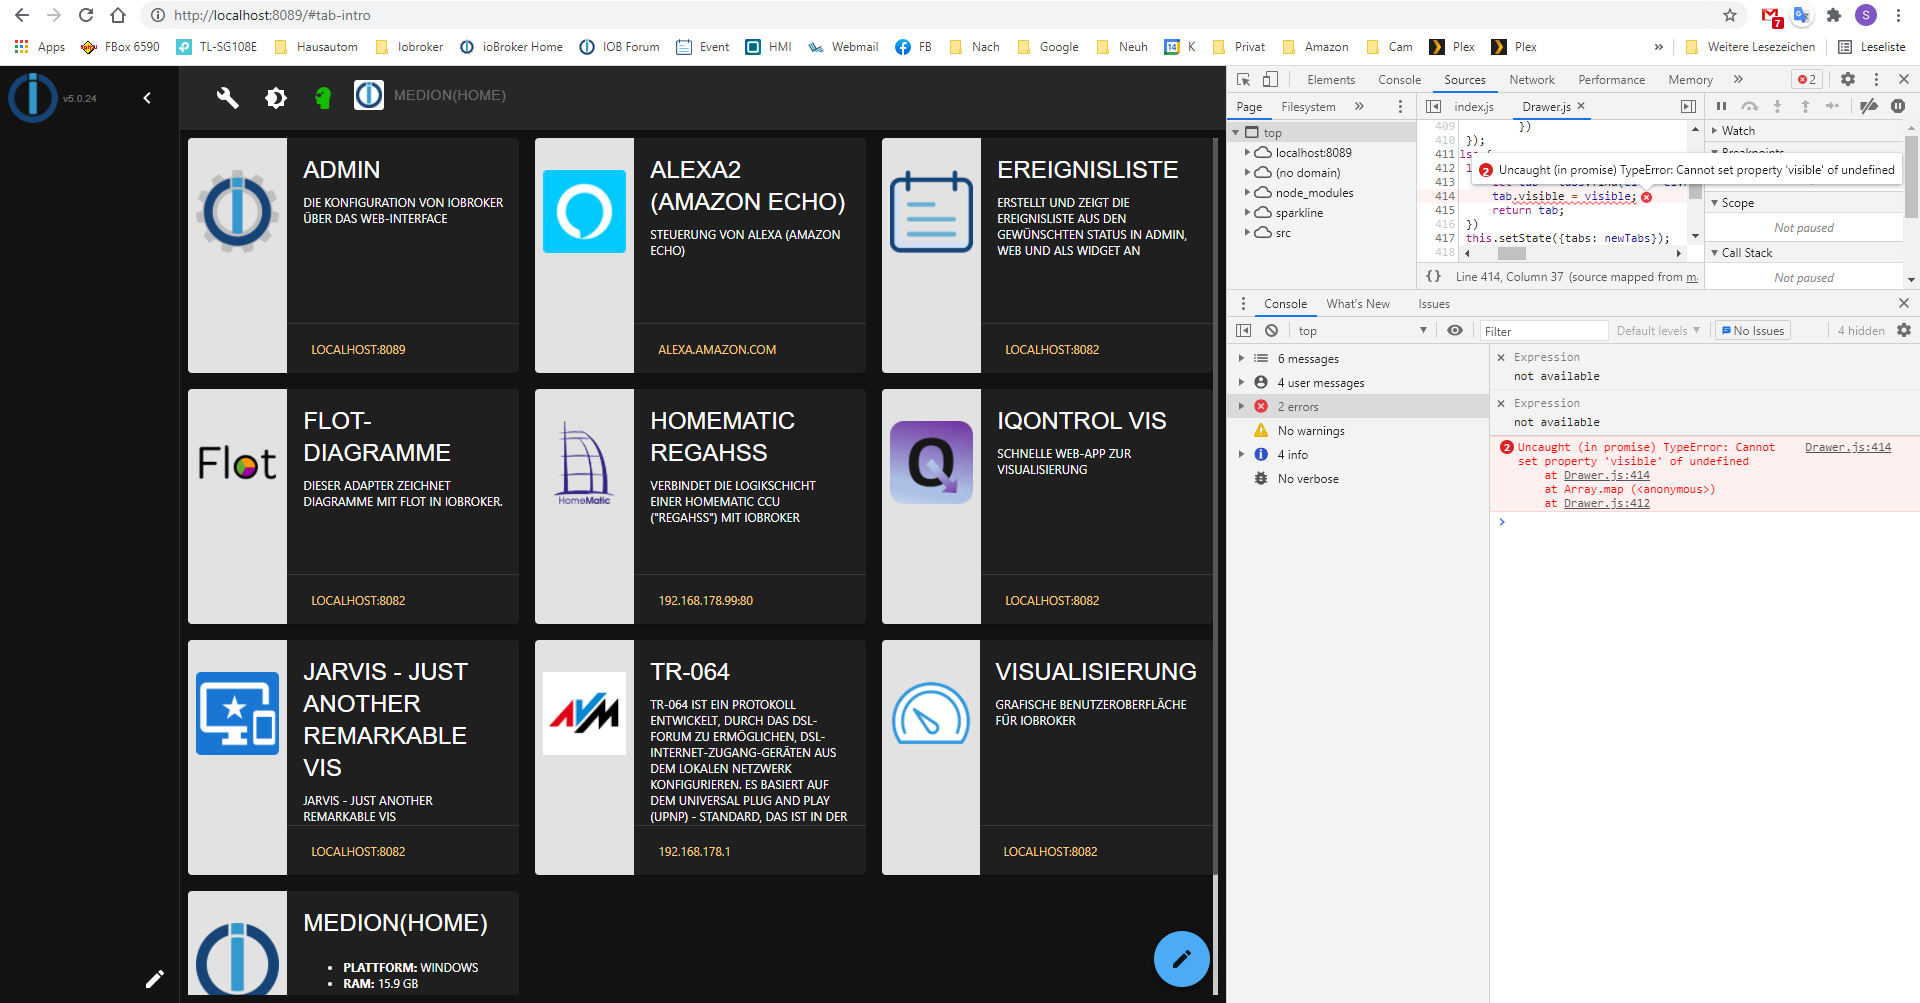The height and width of the screenshot is (1003, 1920).
Task: Open the console settings gear icon
Action: [x=1904, y=330]
